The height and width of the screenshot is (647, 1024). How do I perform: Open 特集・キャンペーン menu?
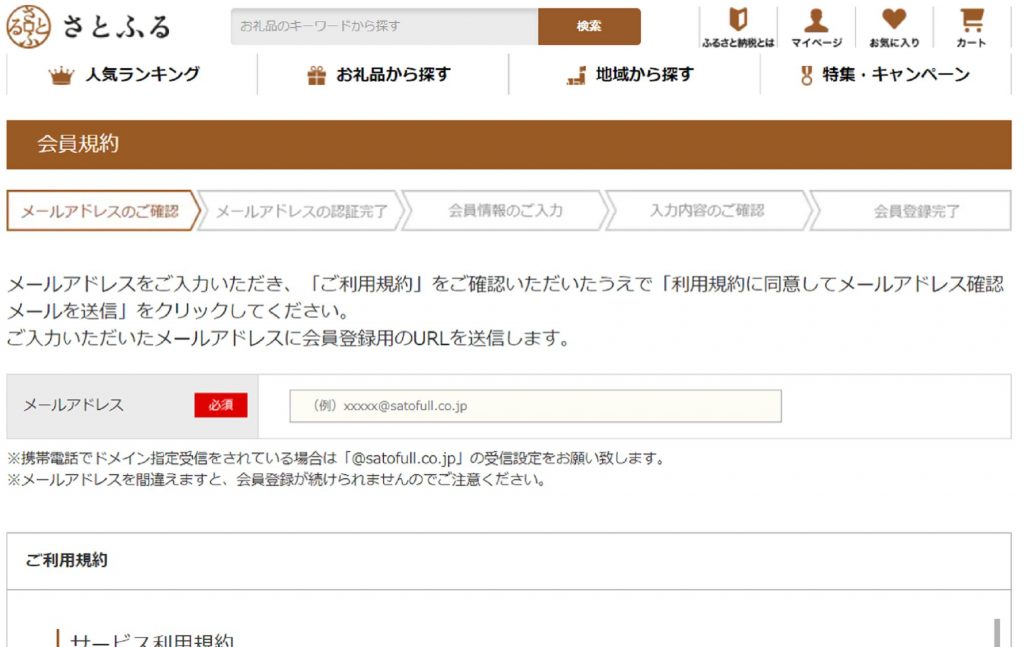point(896,75)
